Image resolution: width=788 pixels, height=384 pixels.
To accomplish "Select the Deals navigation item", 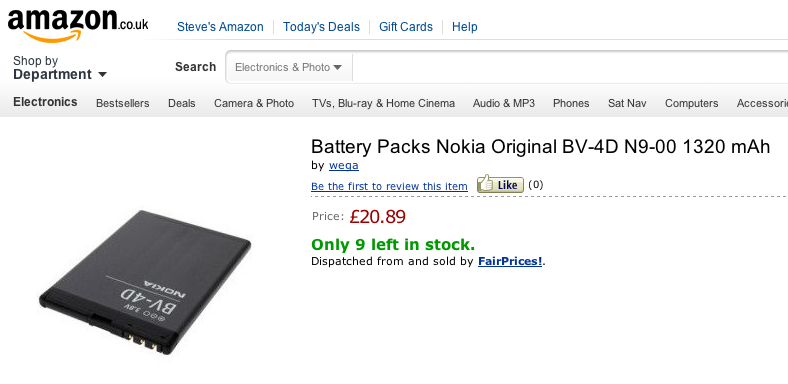I will (x=181, y=103).
